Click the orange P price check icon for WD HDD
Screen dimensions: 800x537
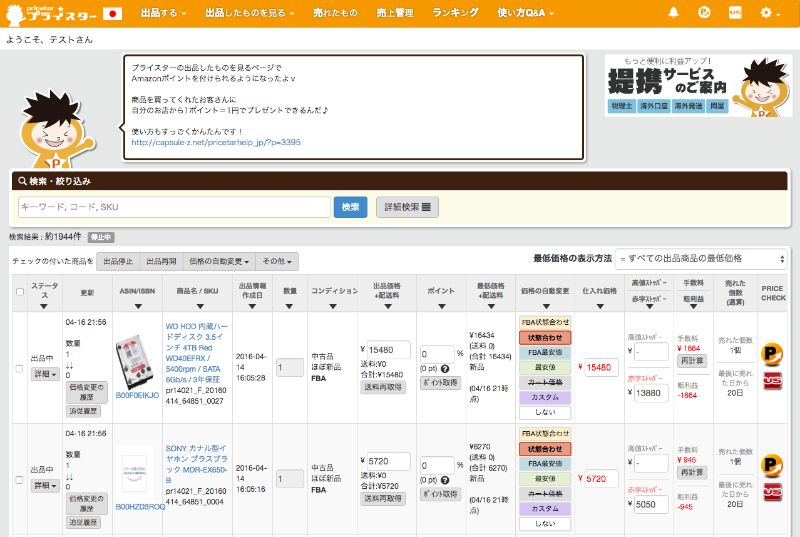tap(771, 354)
